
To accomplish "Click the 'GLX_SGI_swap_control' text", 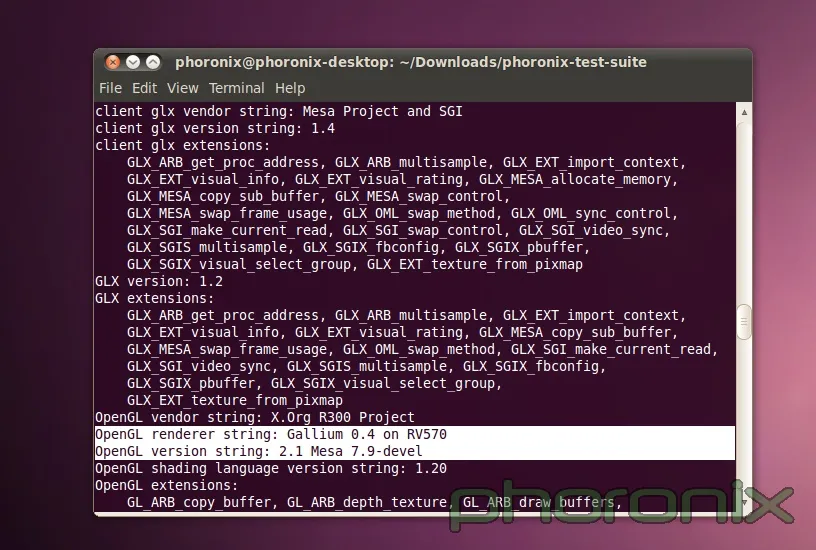I will coord(423,231).
